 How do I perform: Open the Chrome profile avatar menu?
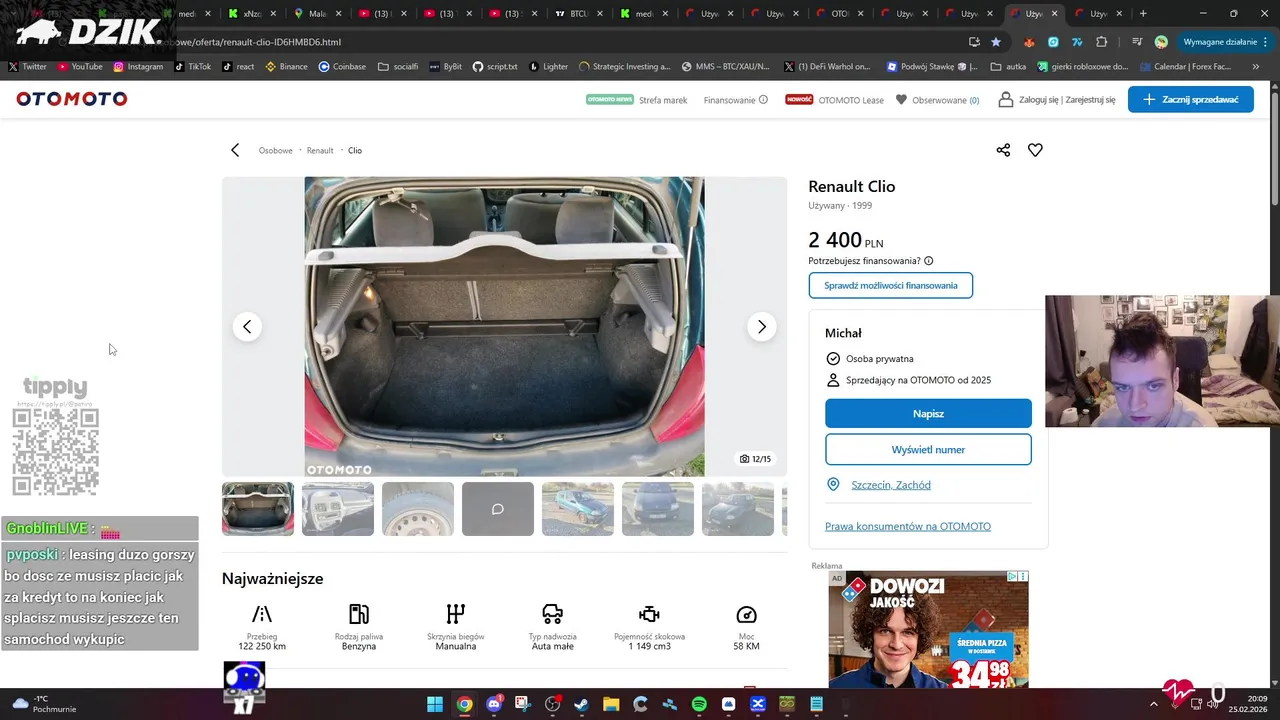[x=1161, y=42]
